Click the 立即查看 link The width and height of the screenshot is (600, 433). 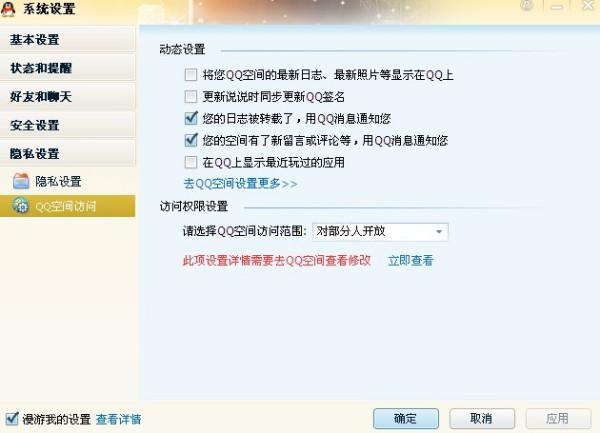coord(411,261)
